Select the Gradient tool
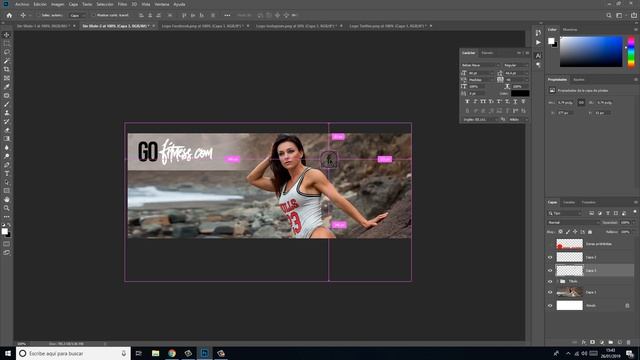Viewport: 640px width, 360px height. tap(7, 139)
